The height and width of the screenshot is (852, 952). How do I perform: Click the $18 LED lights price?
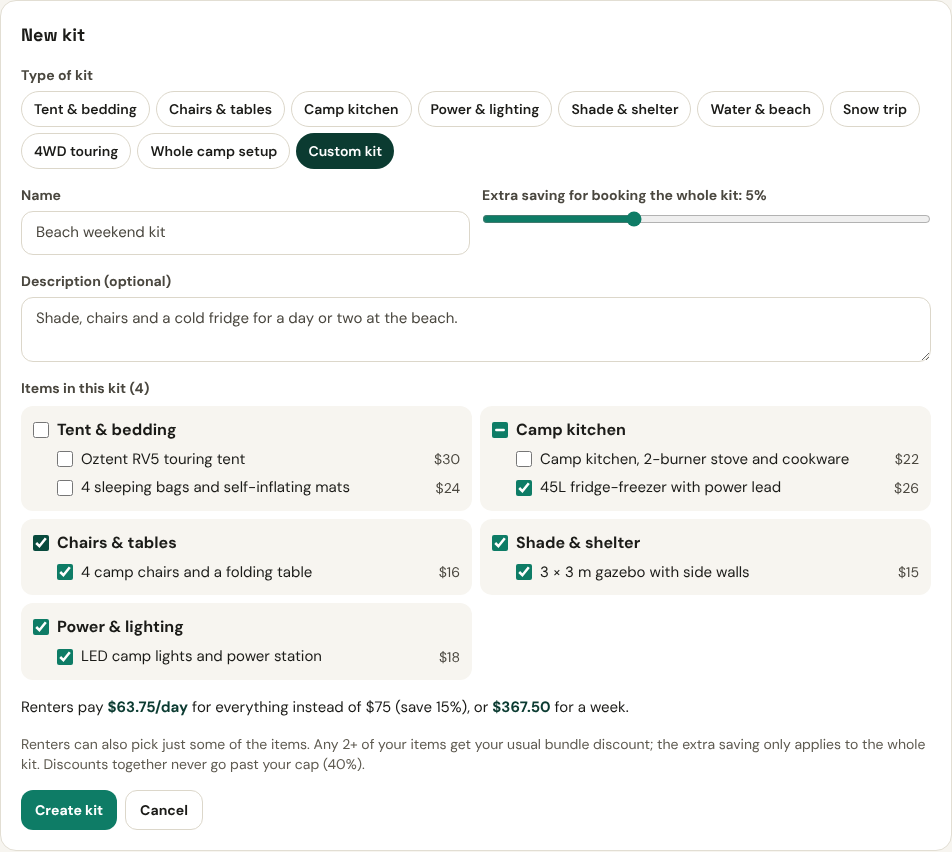pyautogui.click(x=449, y=656)
